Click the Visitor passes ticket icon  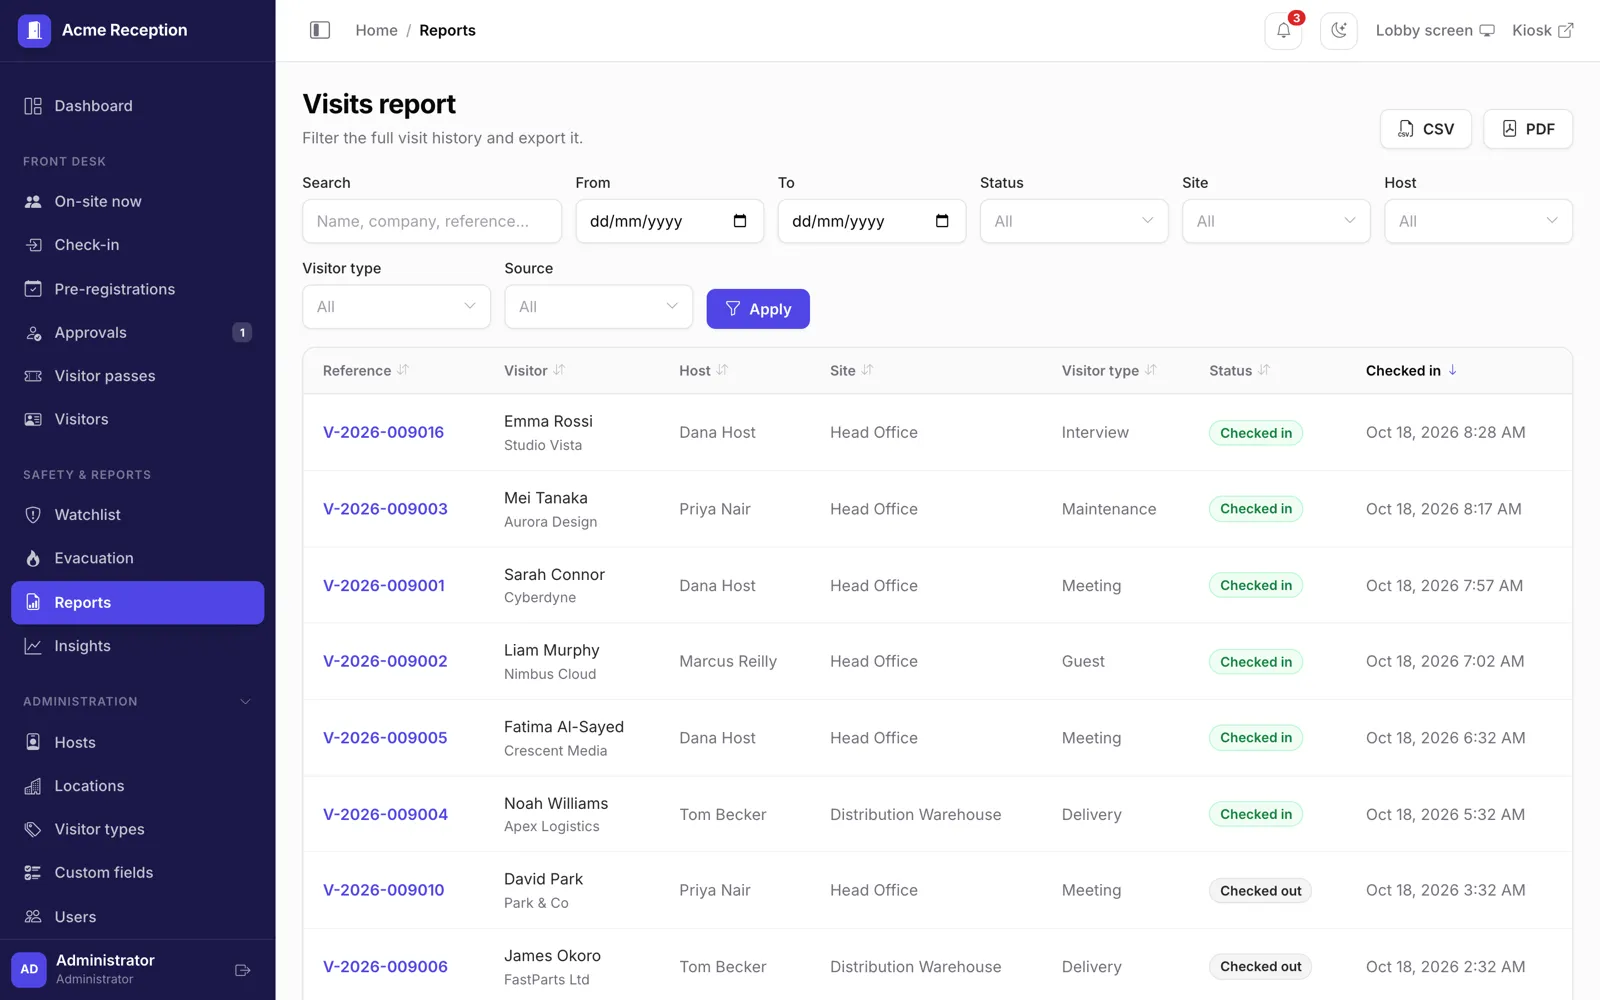tap(33, 376)
